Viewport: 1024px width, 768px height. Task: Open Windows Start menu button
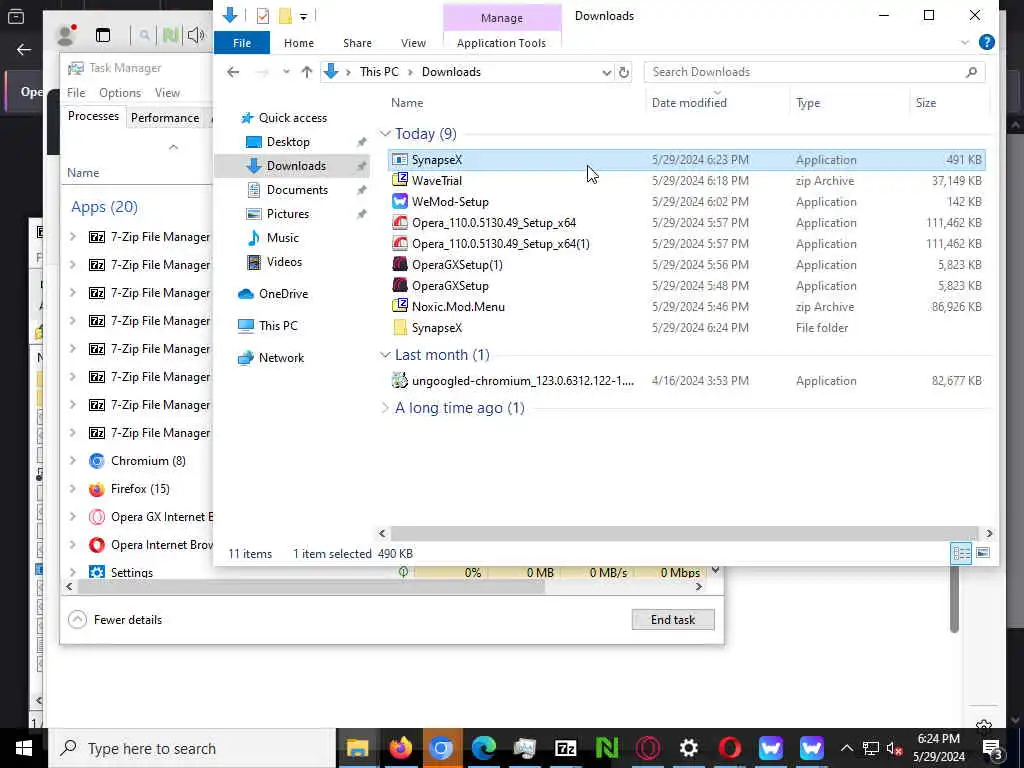tap(24, 748)
